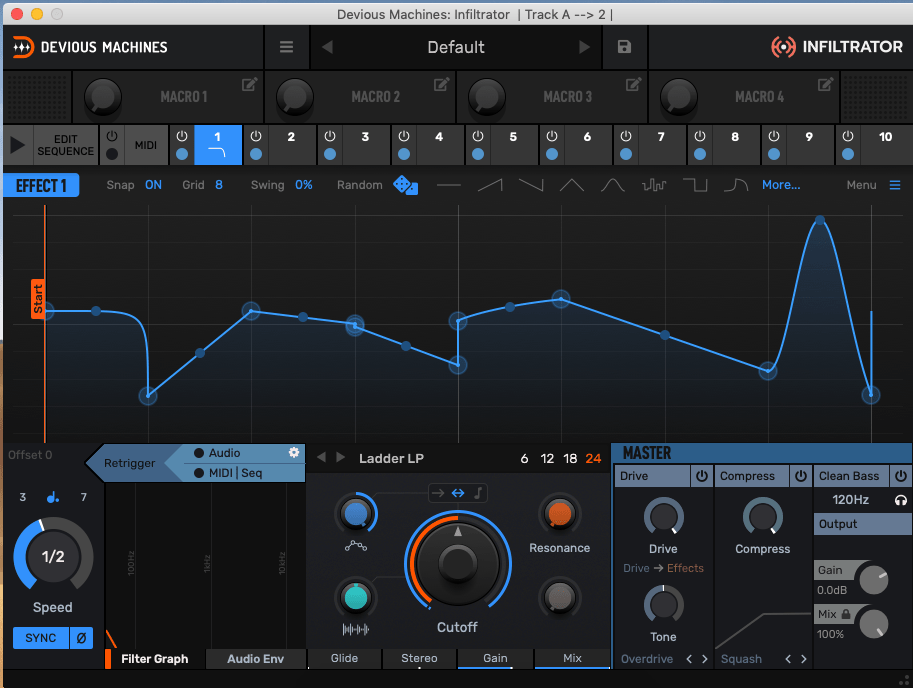Select next filter type arrow
913x688 pixels.
(x=341, y=458)
